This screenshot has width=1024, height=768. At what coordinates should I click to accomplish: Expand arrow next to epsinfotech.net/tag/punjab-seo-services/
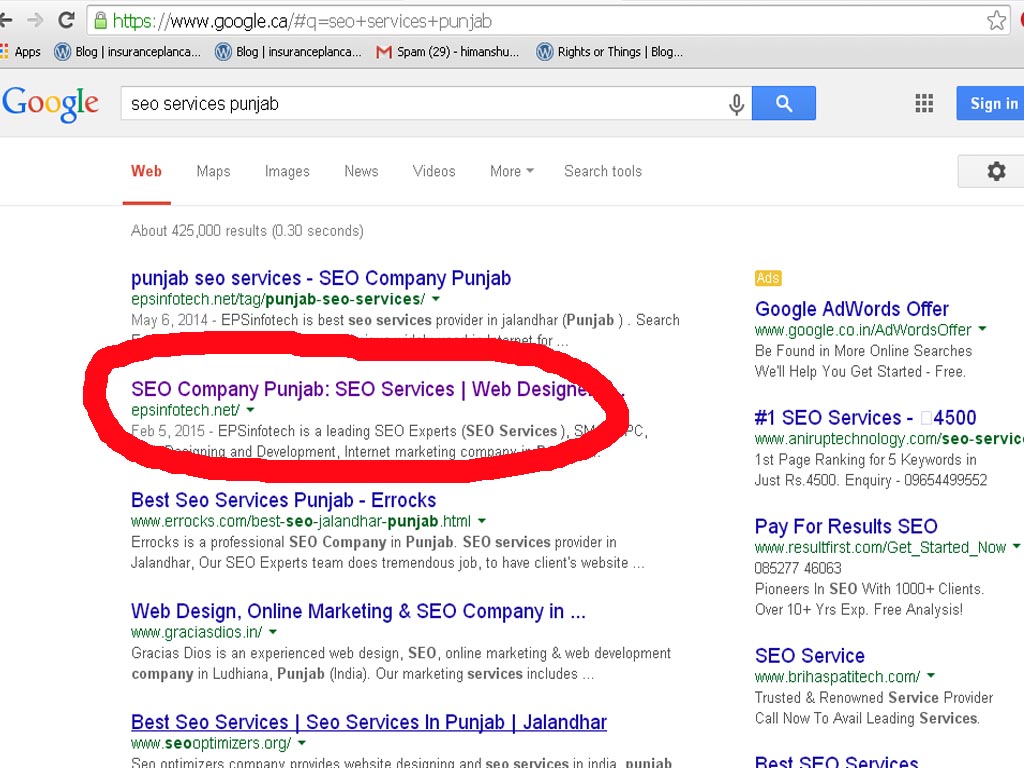[436, 299]
